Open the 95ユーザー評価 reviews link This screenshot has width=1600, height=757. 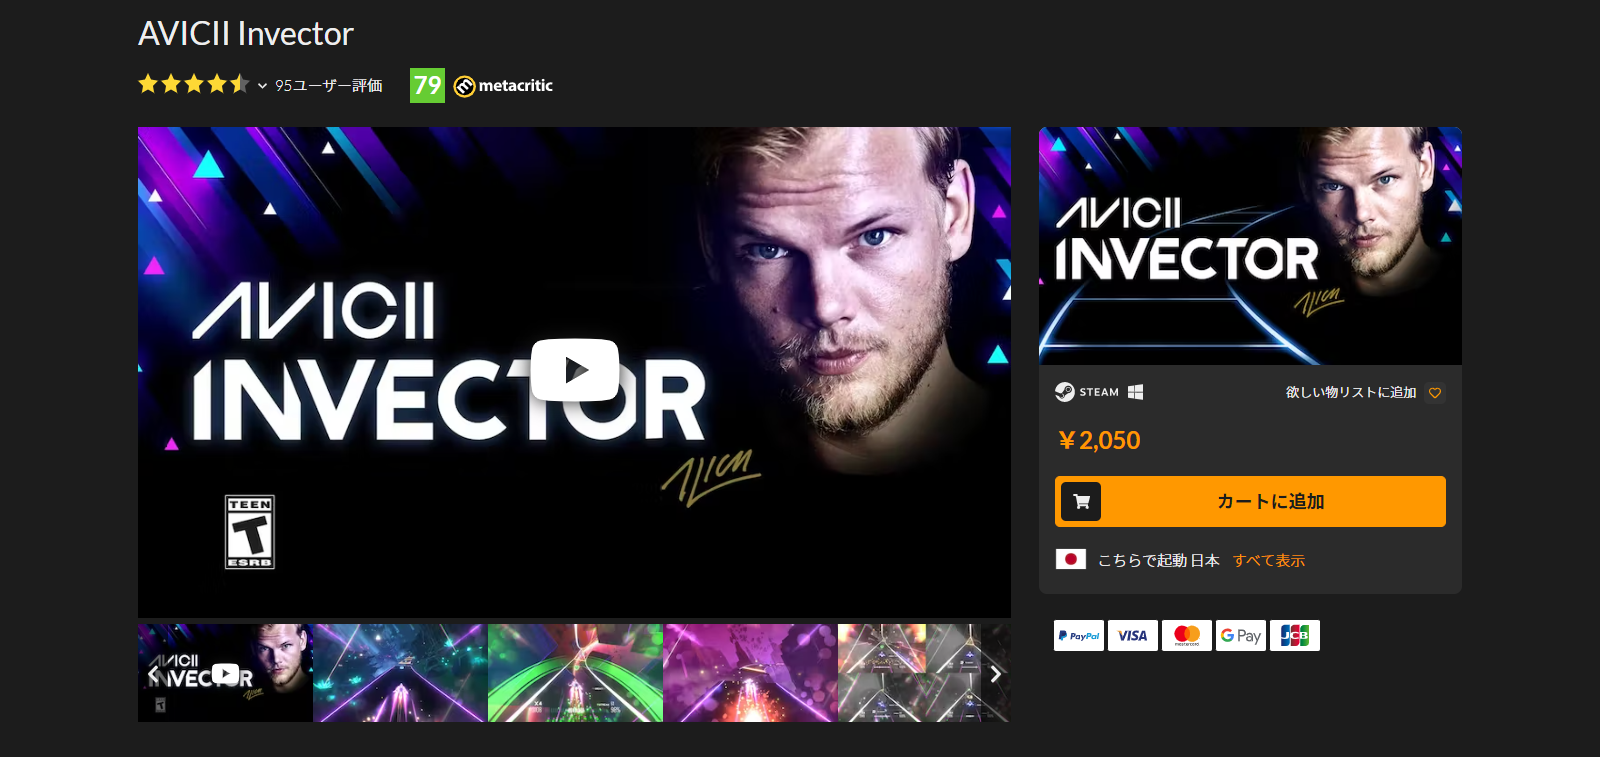329,86
